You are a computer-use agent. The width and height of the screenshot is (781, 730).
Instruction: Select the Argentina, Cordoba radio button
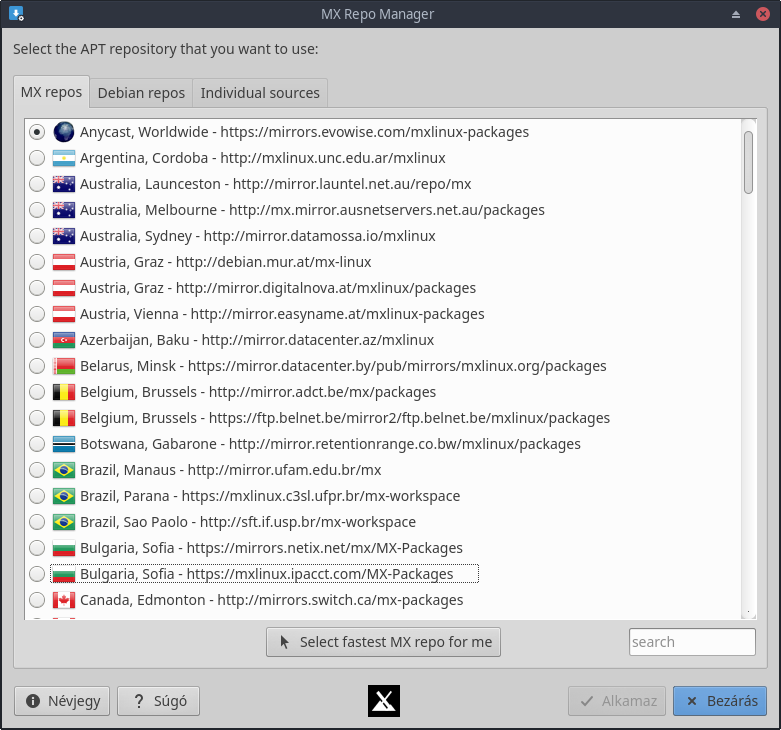37,158
